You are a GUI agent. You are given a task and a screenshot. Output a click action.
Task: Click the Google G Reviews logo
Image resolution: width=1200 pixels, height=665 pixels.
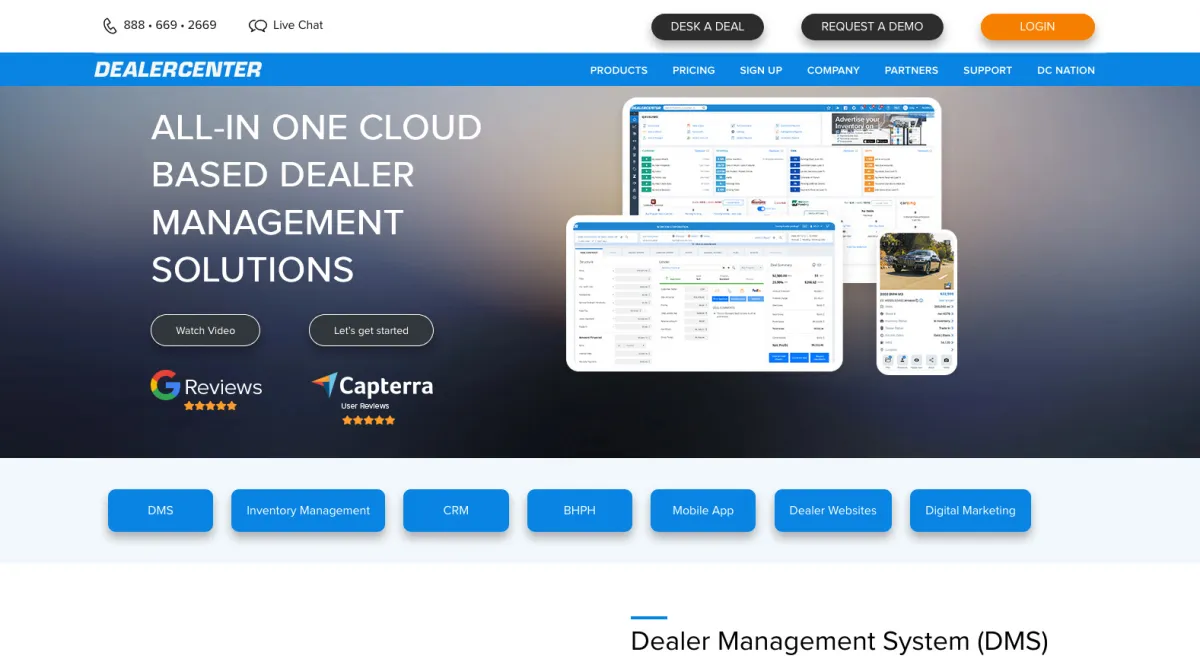(206, 386)
